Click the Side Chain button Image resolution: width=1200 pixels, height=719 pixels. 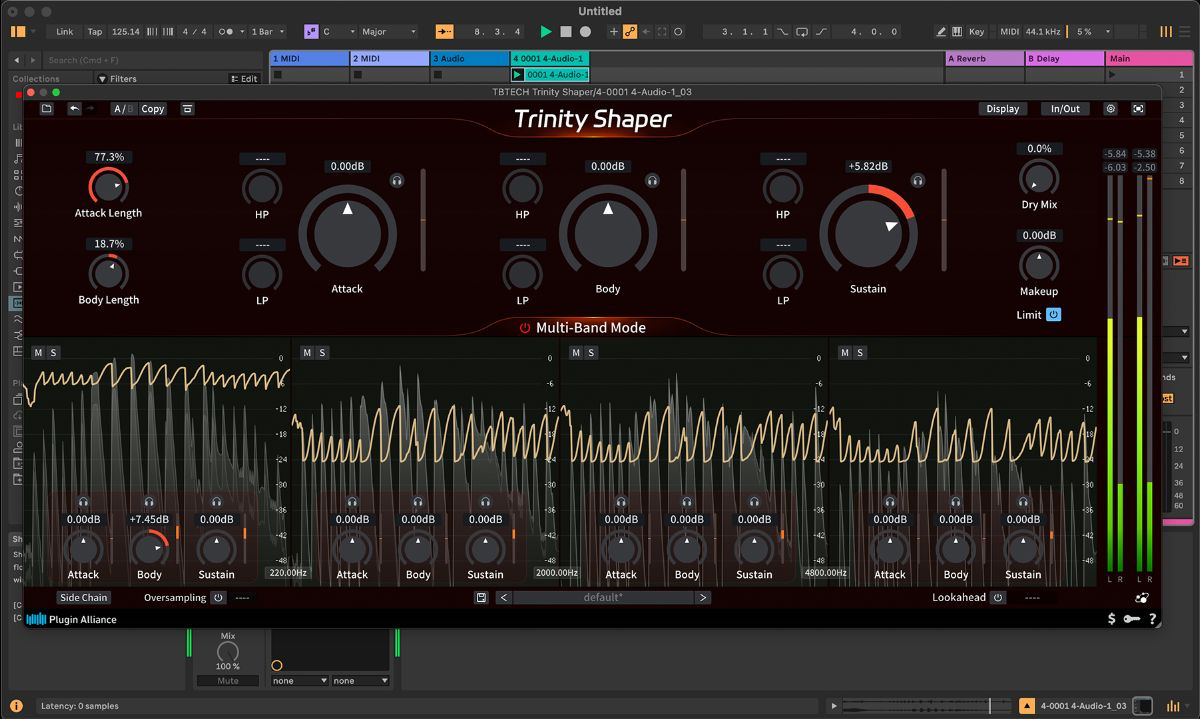point(83,597)
